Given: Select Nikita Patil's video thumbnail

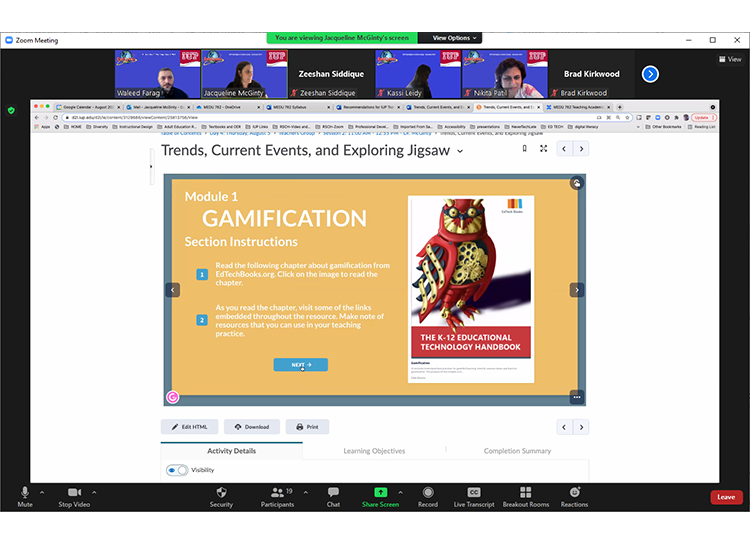Looking at the screenshot, I should click(505, 74).
